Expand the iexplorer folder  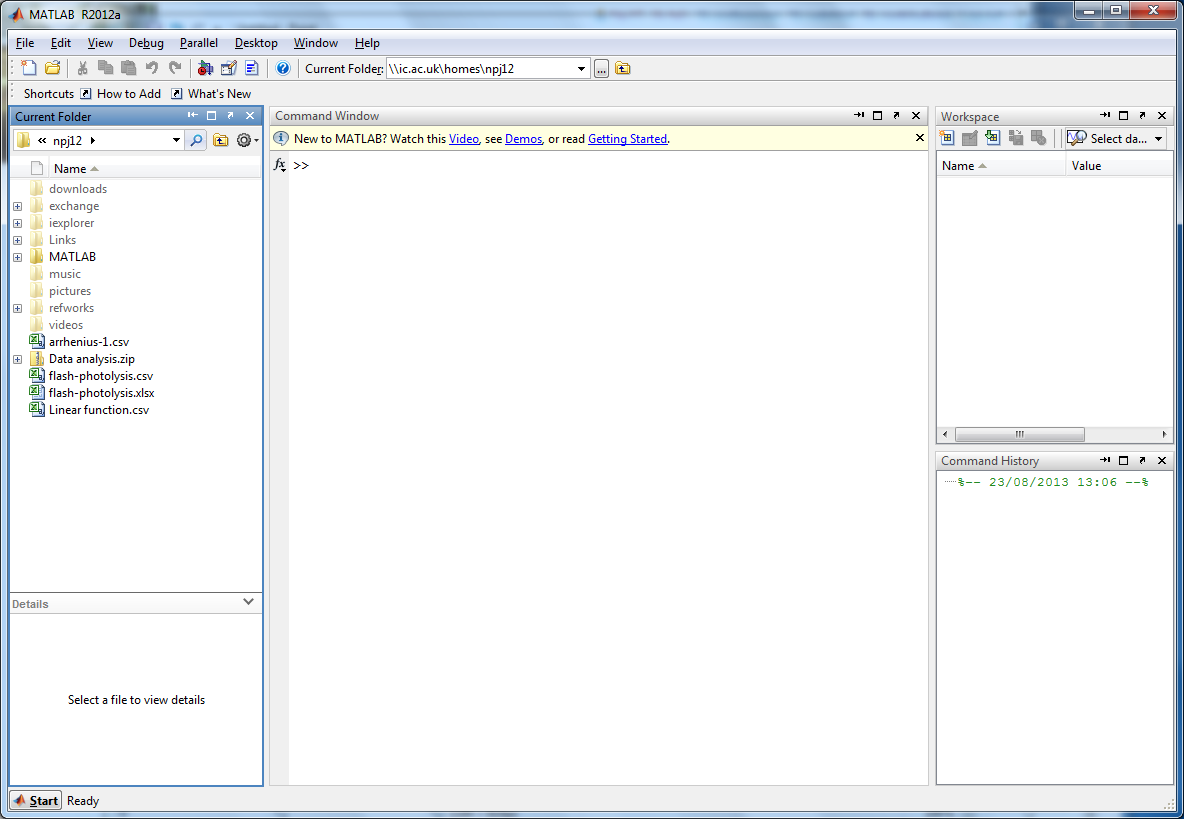(17, 223)
